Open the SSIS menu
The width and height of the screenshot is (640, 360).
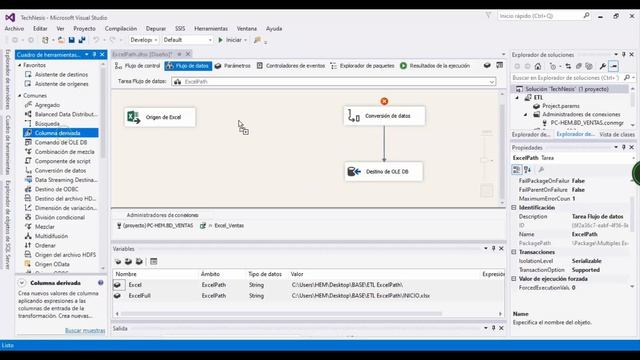click(x=180, y=29)
